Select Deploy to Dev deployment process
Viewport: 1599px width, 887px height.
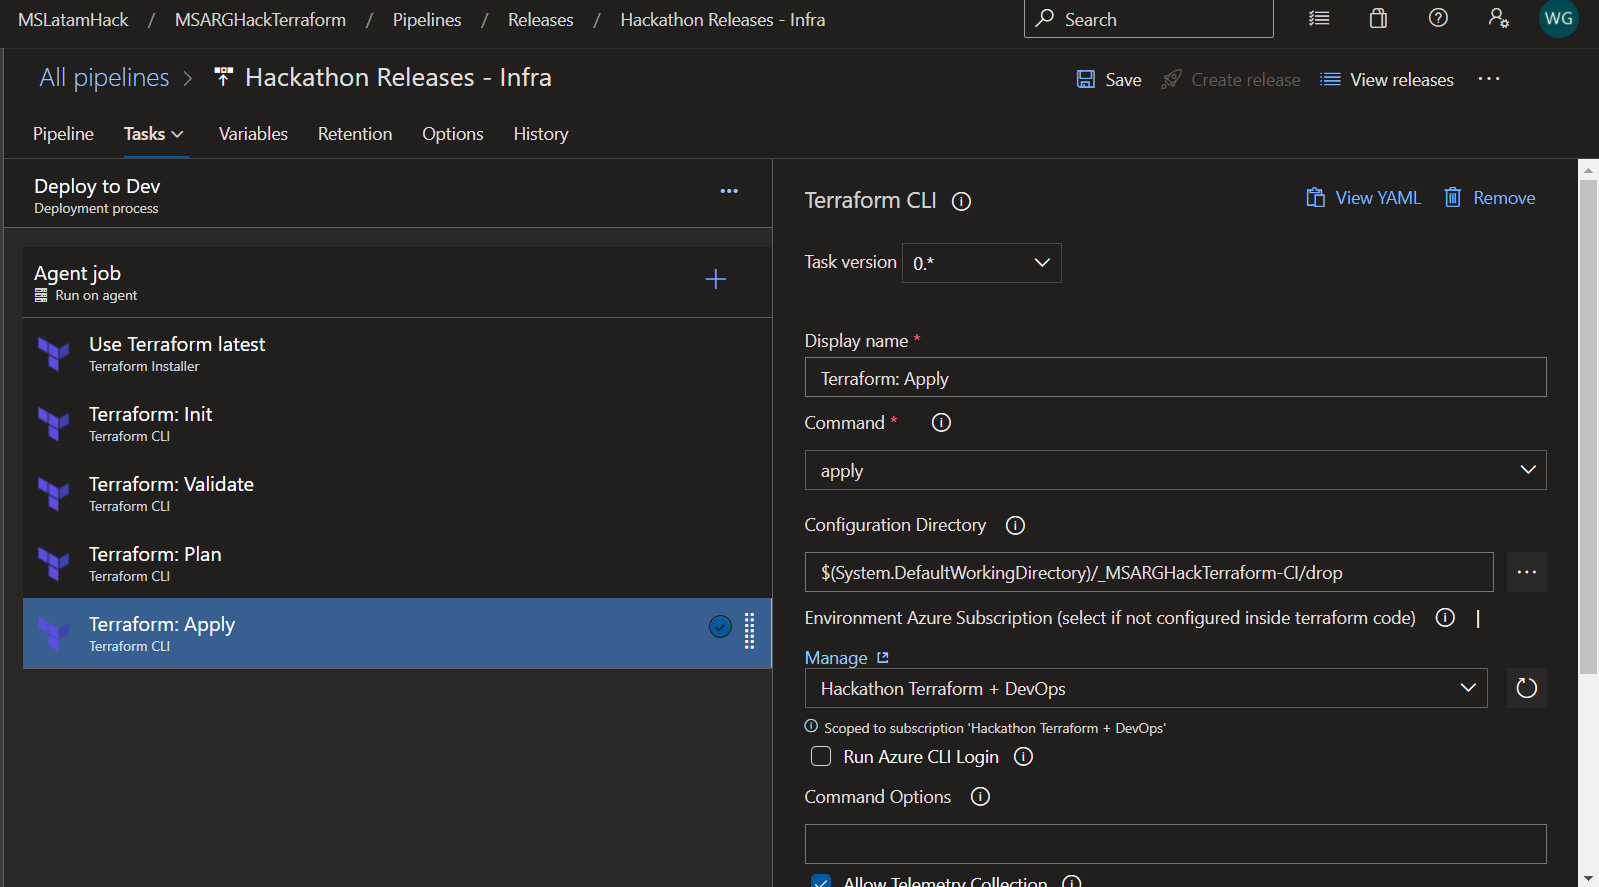[x=388, y=194]
